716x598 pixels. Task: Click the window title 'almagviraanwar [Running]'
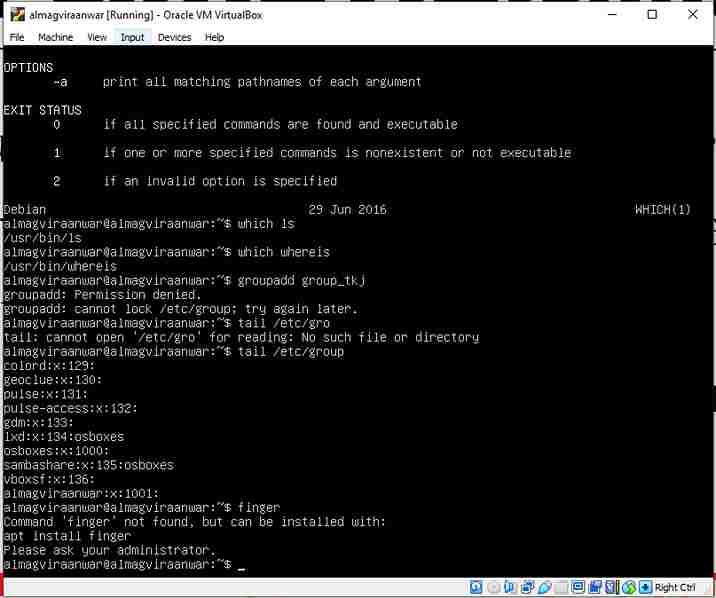pos(91,15)
